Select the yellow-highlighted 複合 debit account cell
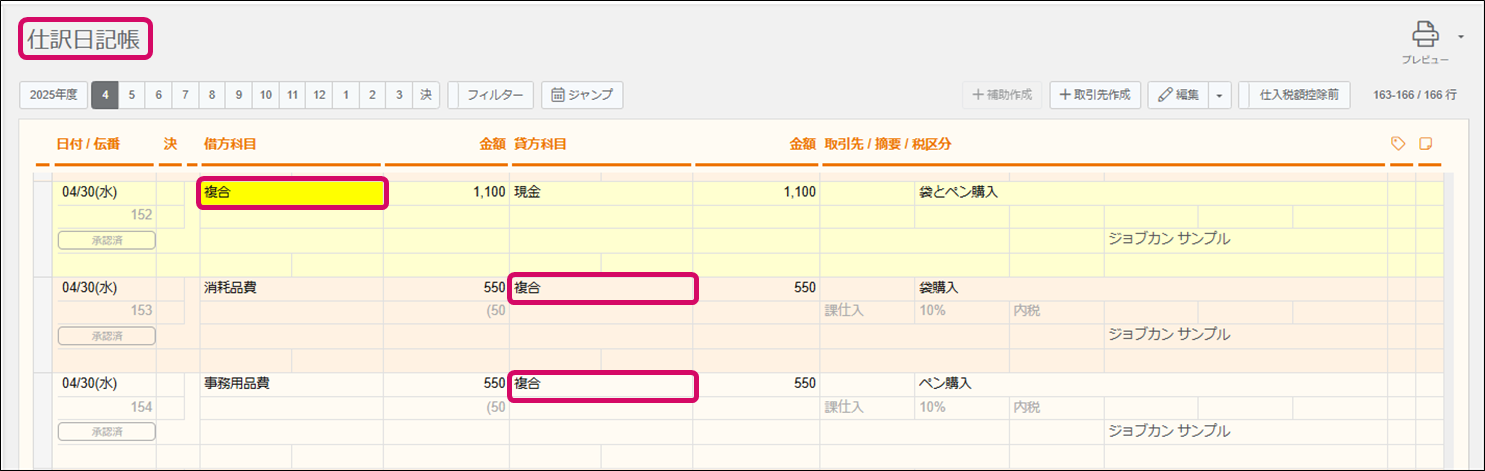Screen dimensions: 1485x471 tap(292, 193)
